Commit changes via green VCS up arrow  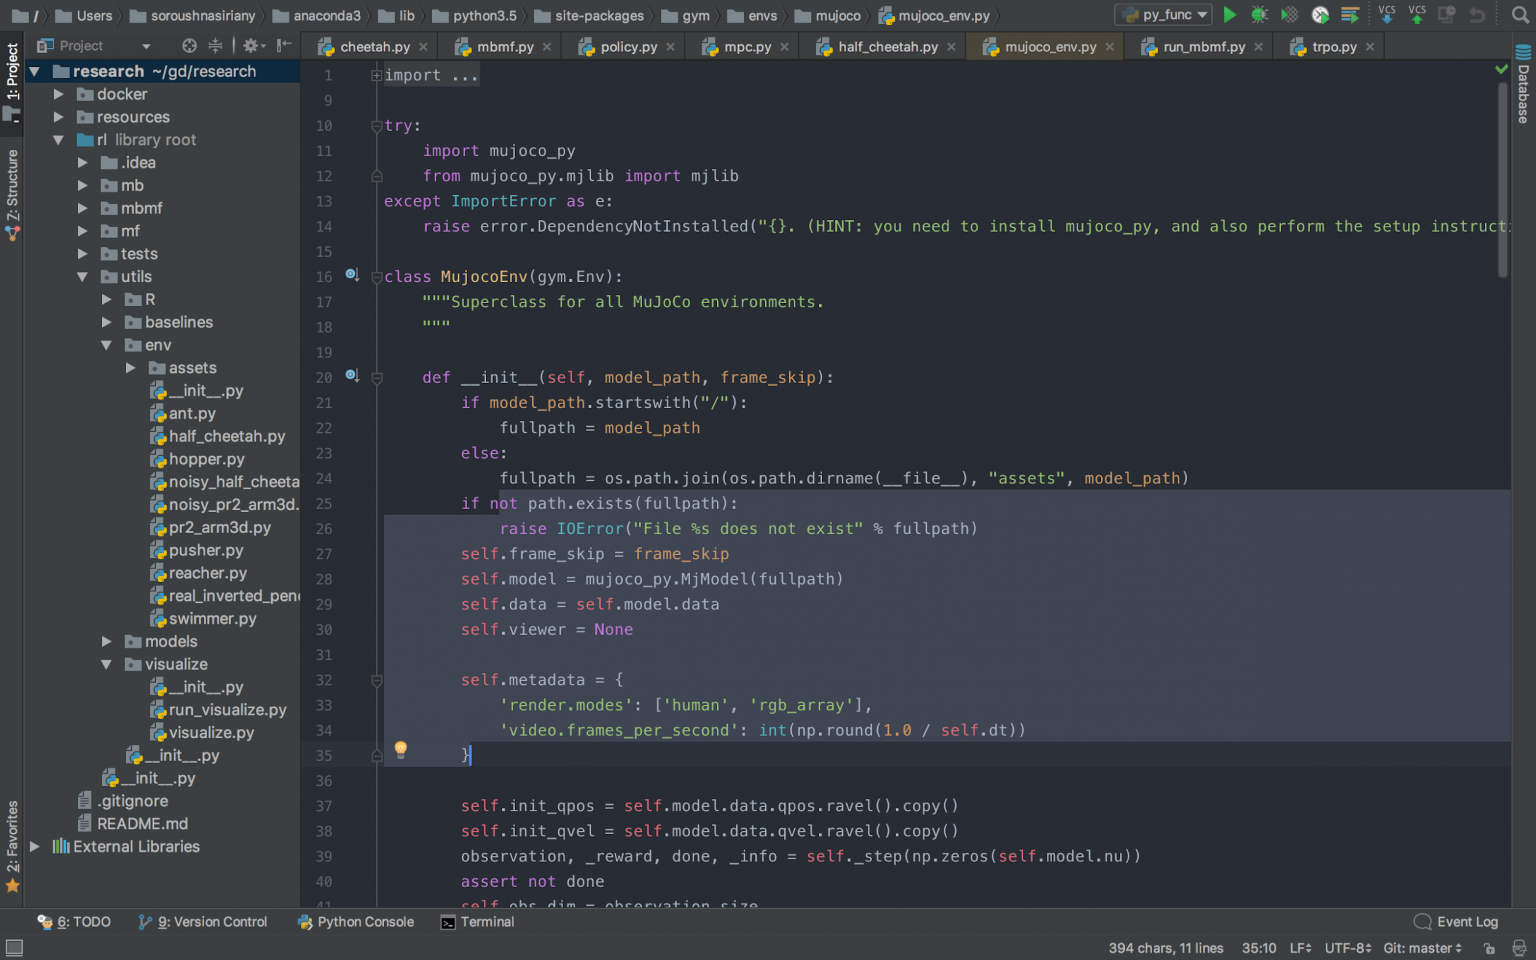pos(1417,15)
